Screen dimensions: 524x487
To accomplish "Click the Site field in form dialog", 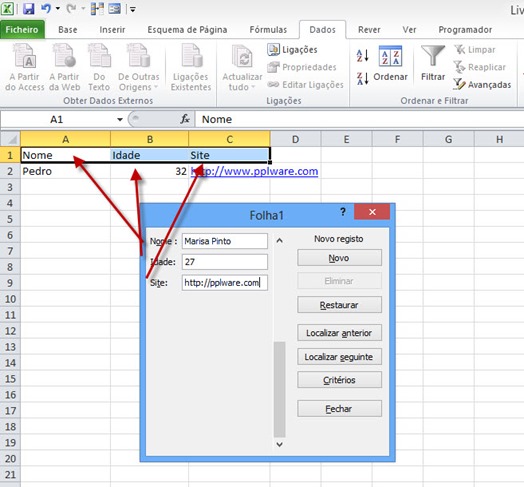I will [225, 283].
